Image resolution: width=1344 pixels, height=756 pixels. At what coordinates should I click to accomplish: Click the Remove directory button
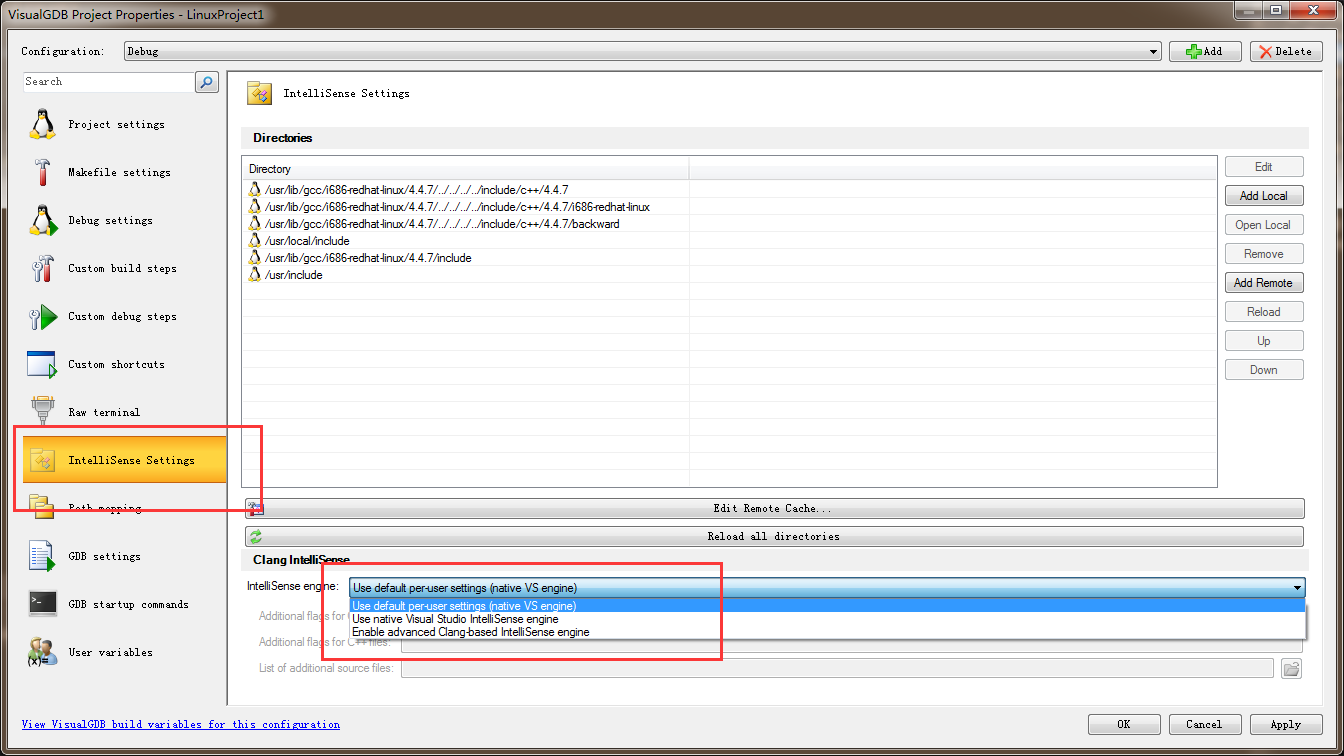coord(1264,254)
